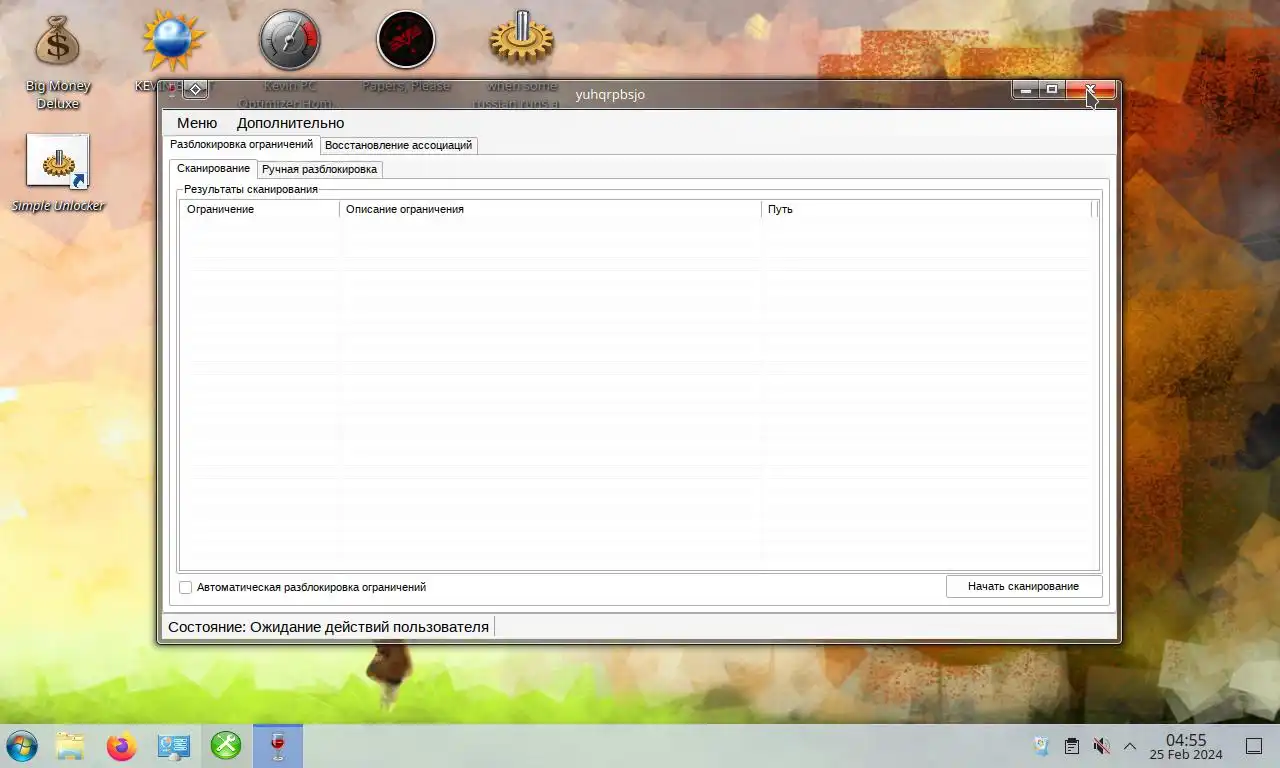
Task: Click the Путь column header
Action: pyautogui.click(x=926, y=209)
